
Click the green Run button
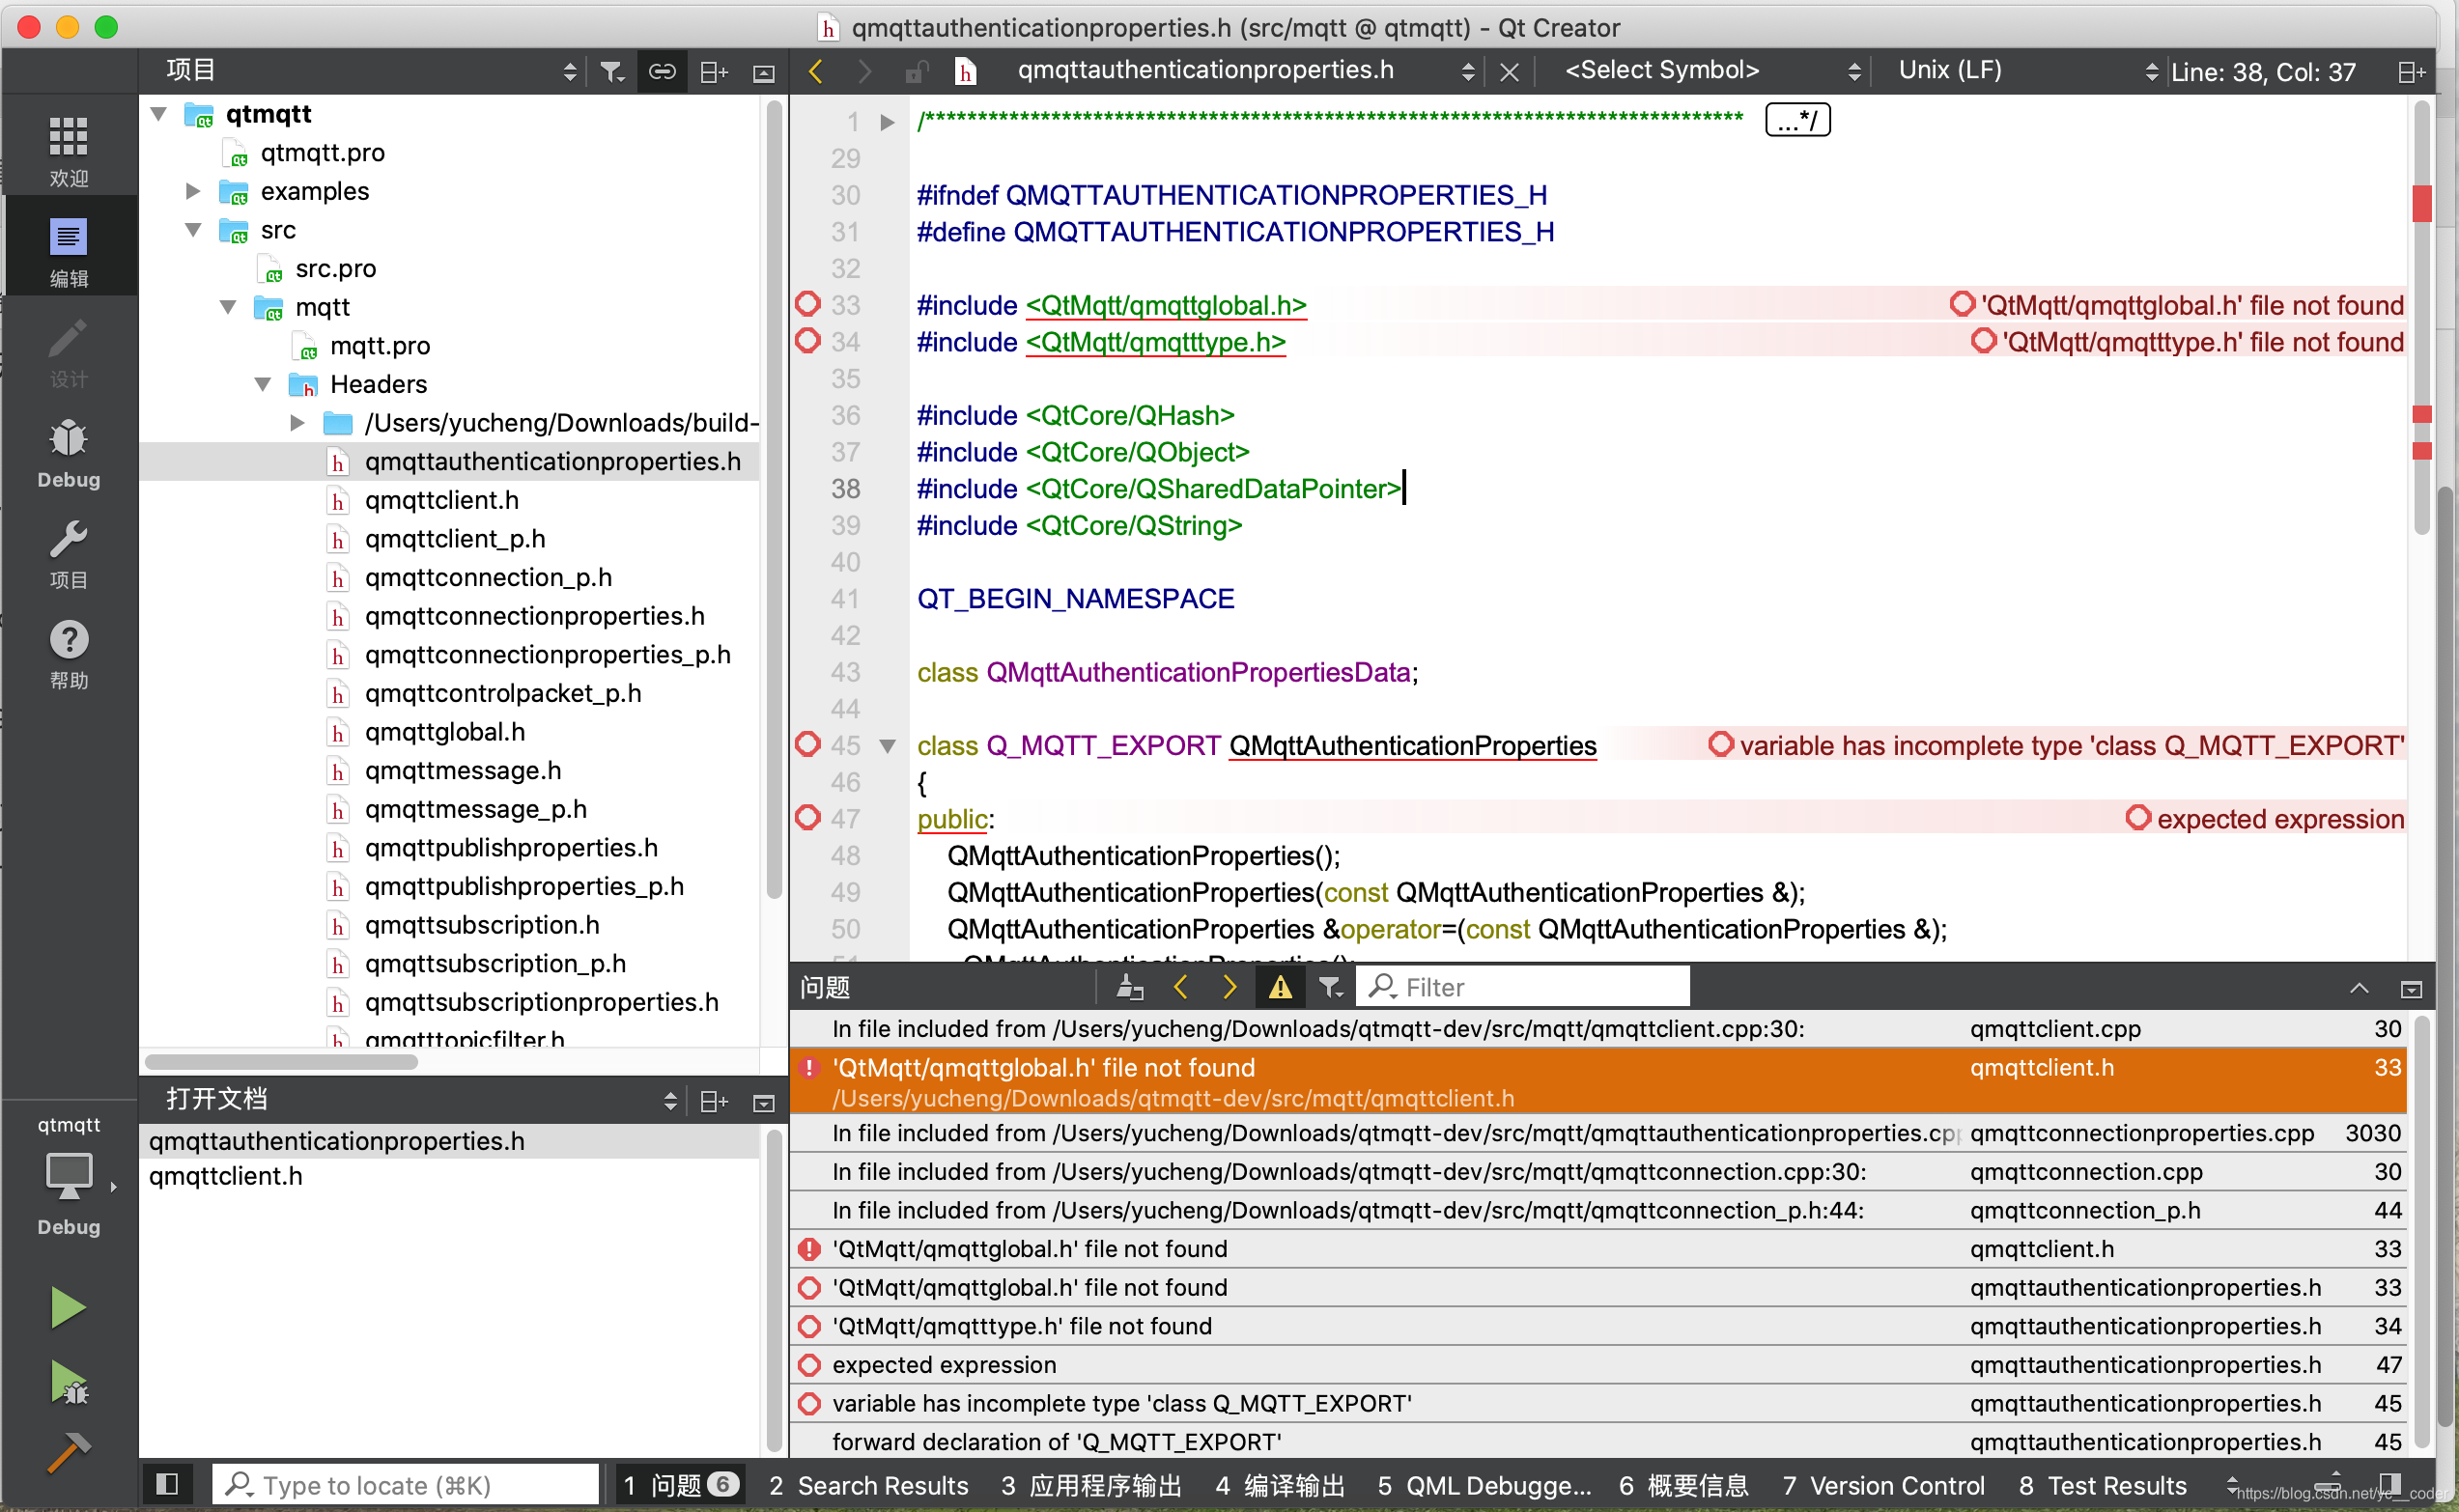click(68, 1307)
